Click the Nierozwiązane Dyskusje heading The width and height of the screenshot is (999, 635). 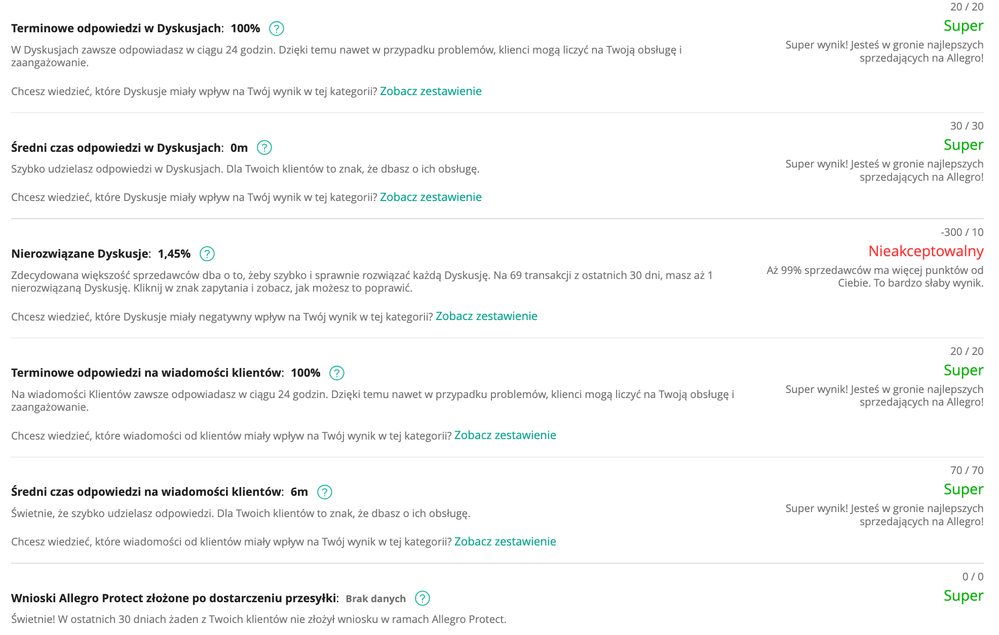pyautogui.click(x=80, y=254)
